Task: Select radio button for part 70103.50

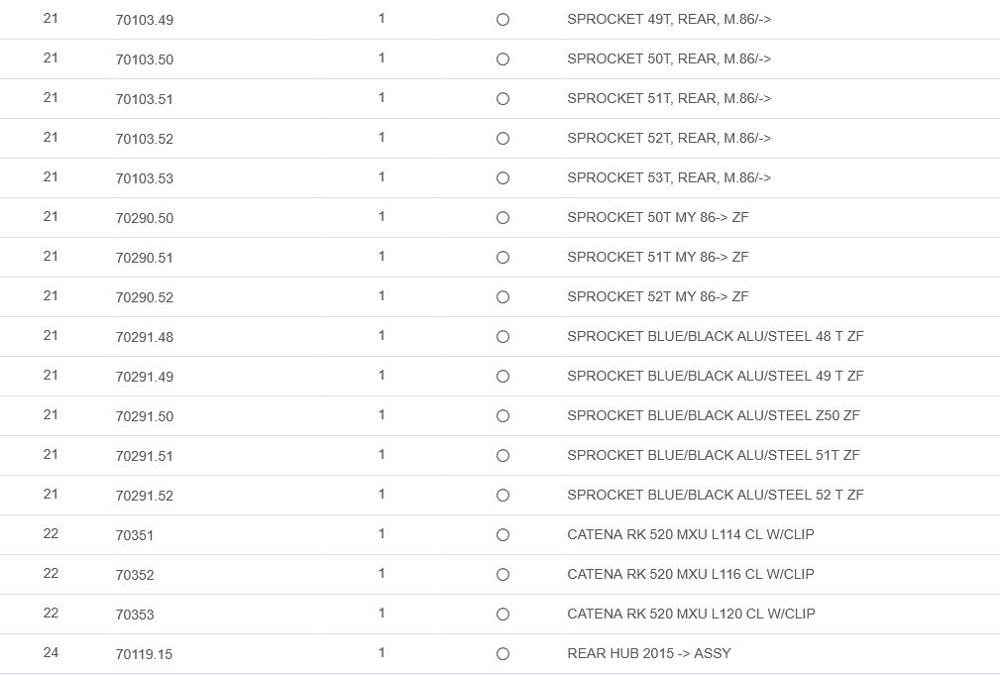Action: (503, 59)
